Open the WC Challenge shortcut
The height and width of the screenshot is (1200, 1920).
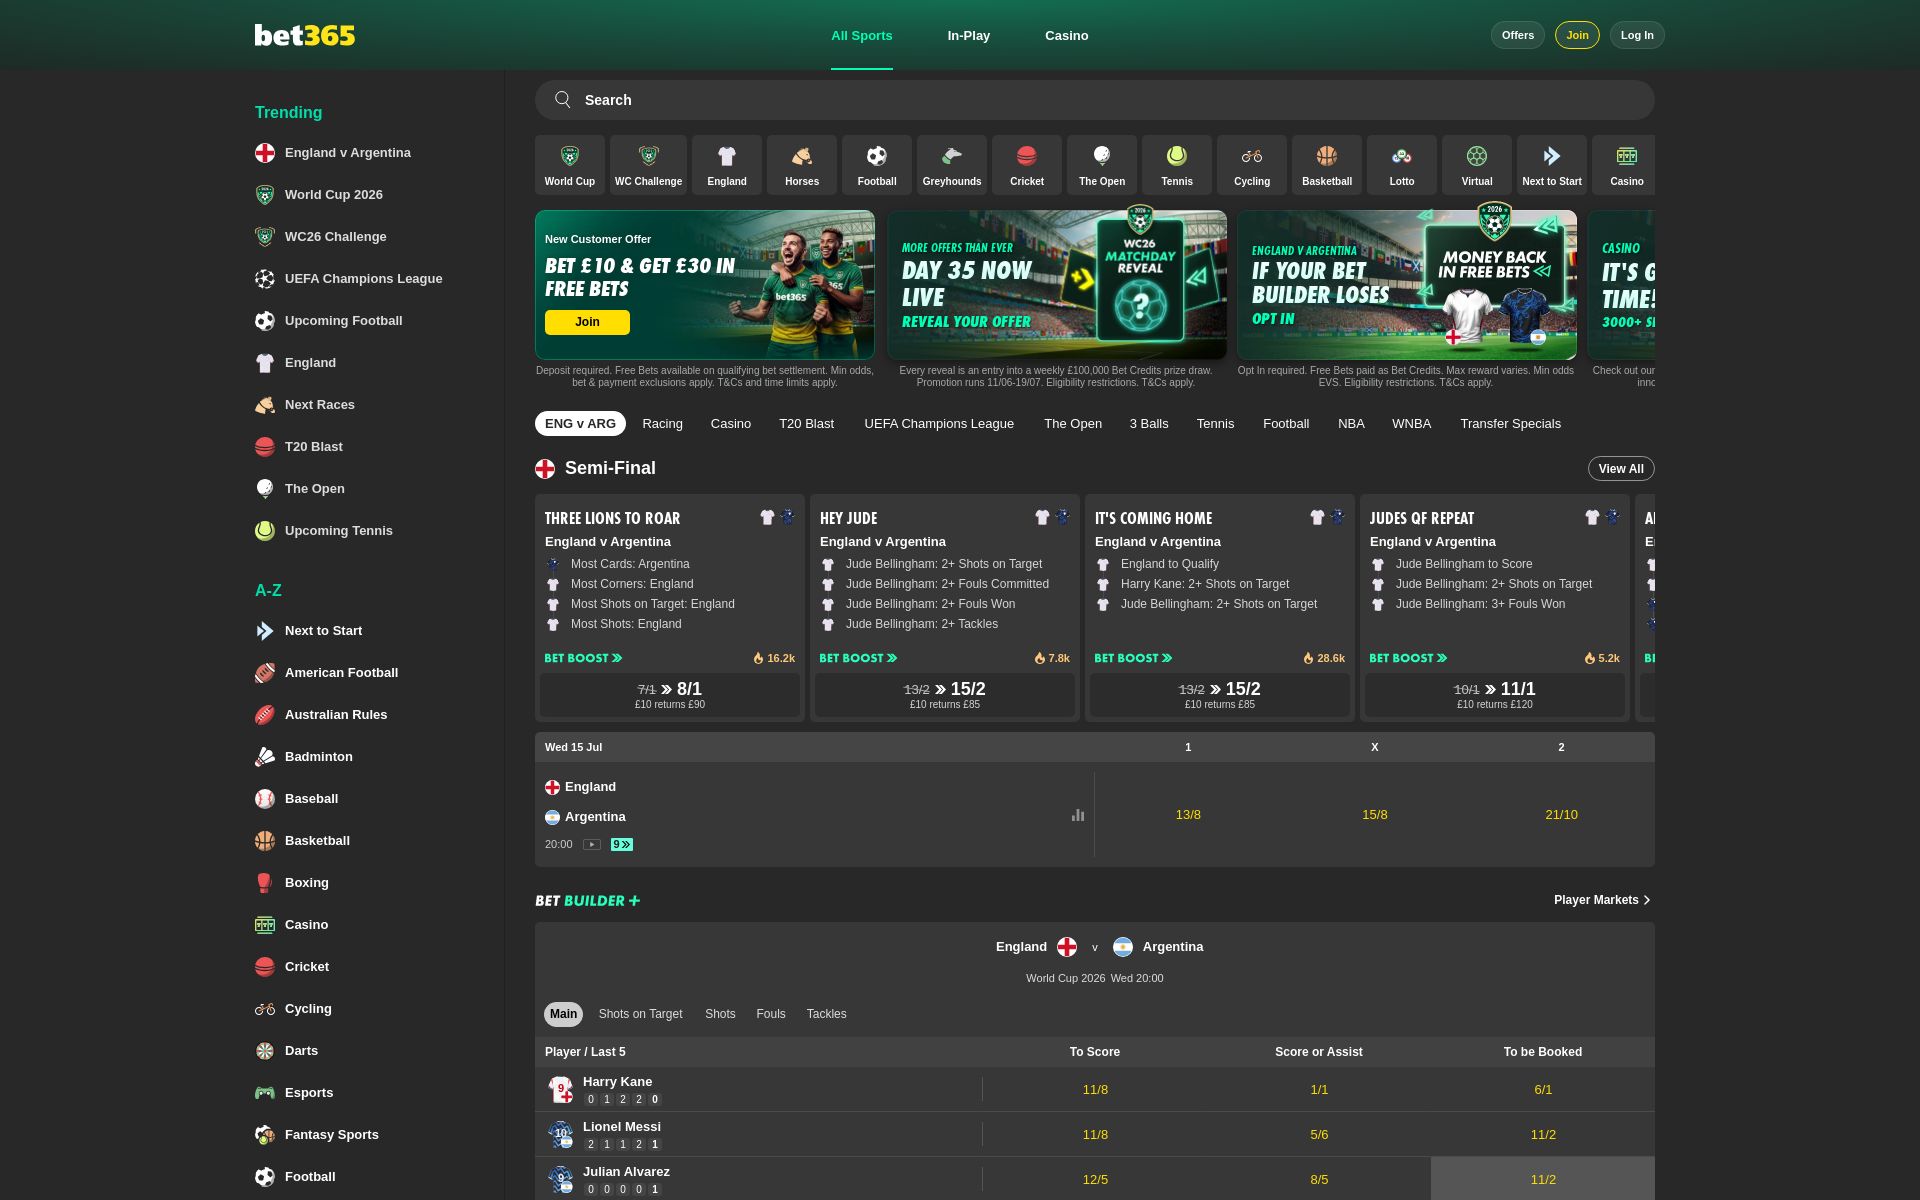click(648, 165)
